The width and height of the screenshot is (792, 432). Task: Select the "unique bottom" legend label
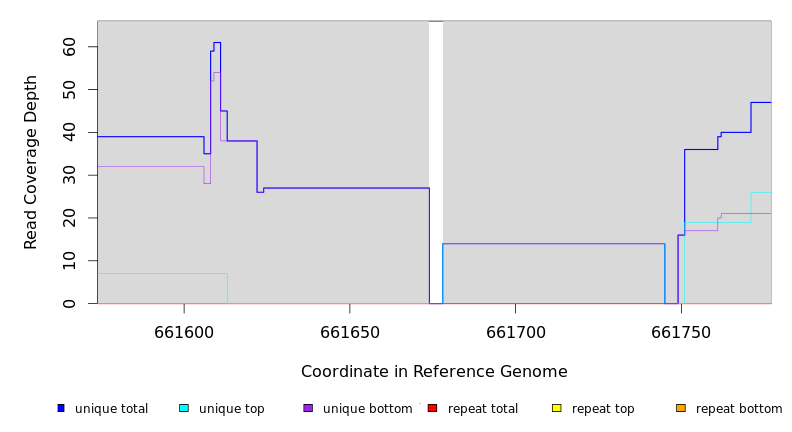pos(367,409)
